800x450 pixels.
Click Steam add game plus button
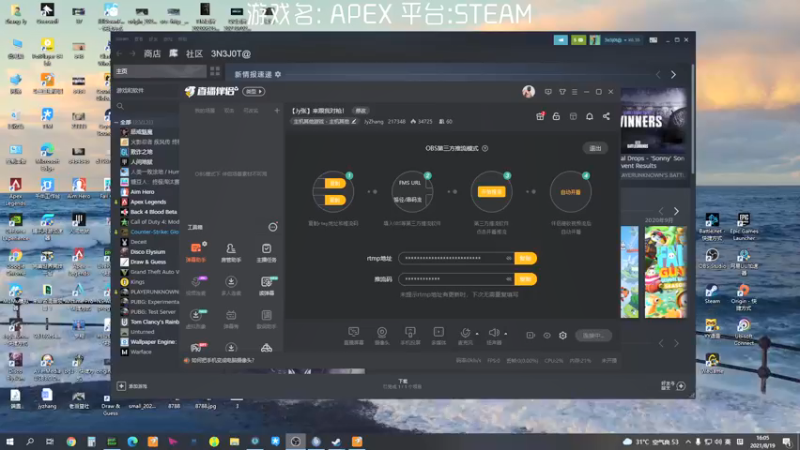coord(121,386)
